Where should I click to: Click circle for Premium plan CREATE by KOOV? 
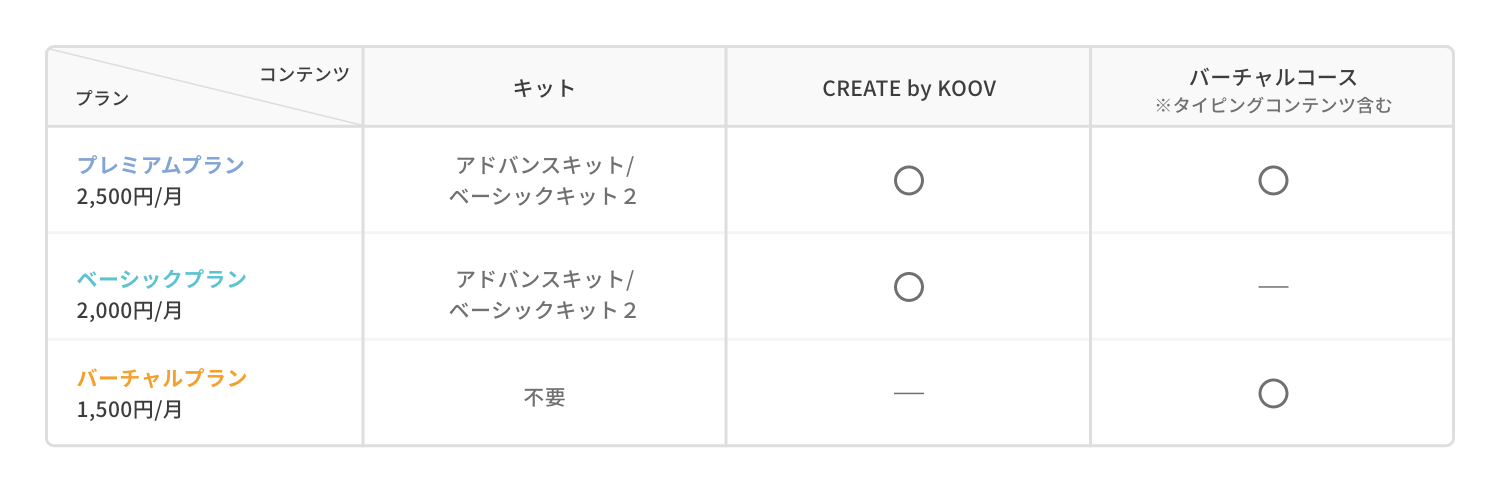(908, 181)
